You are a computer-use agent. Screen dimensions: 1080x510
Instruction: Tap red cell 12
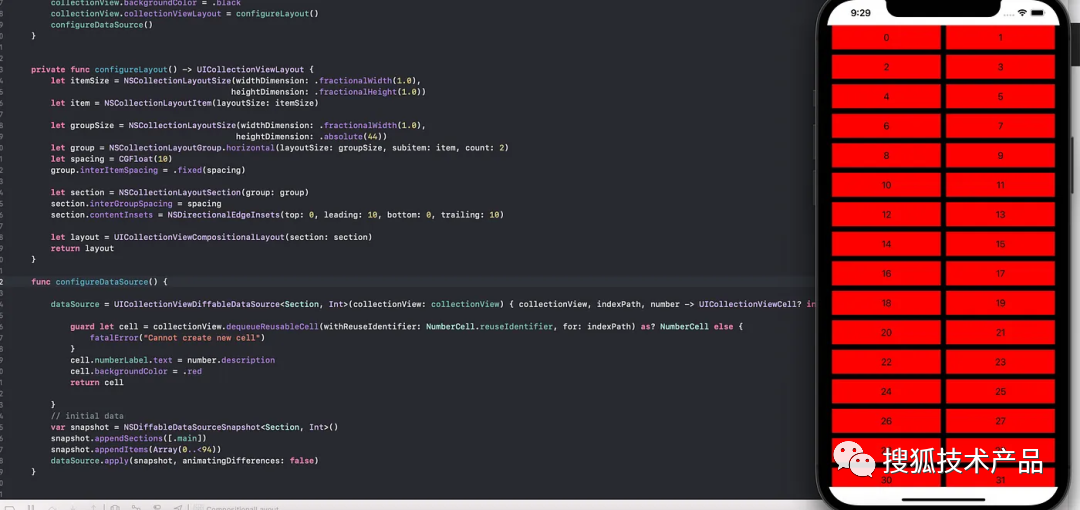[x=886, y=215]
